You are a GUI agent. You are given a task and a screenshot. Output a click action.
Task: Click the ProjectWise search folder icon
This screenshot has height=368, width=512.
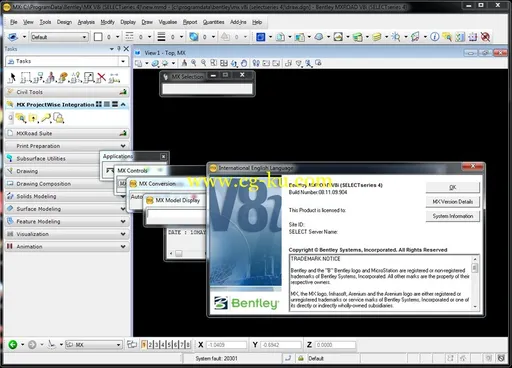(x=21, y=118)
